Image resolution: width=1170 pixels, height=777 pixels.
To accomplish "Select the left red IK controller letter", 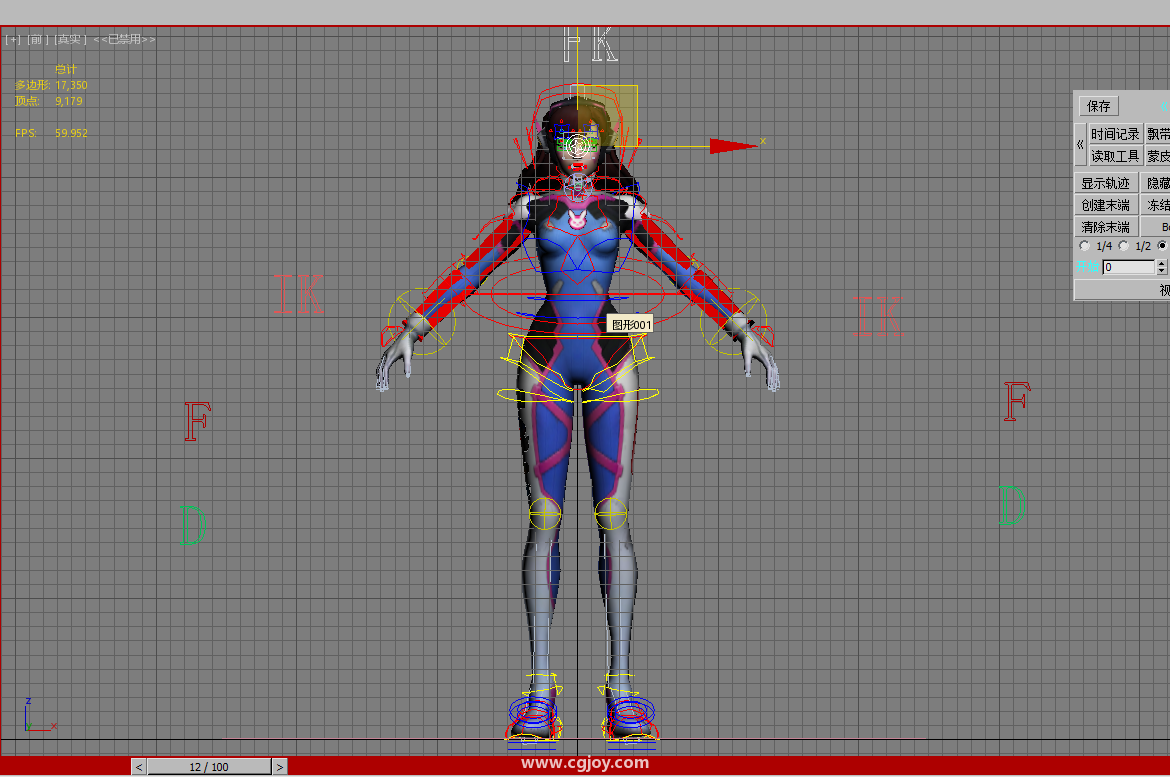I will tap(298, 294).
